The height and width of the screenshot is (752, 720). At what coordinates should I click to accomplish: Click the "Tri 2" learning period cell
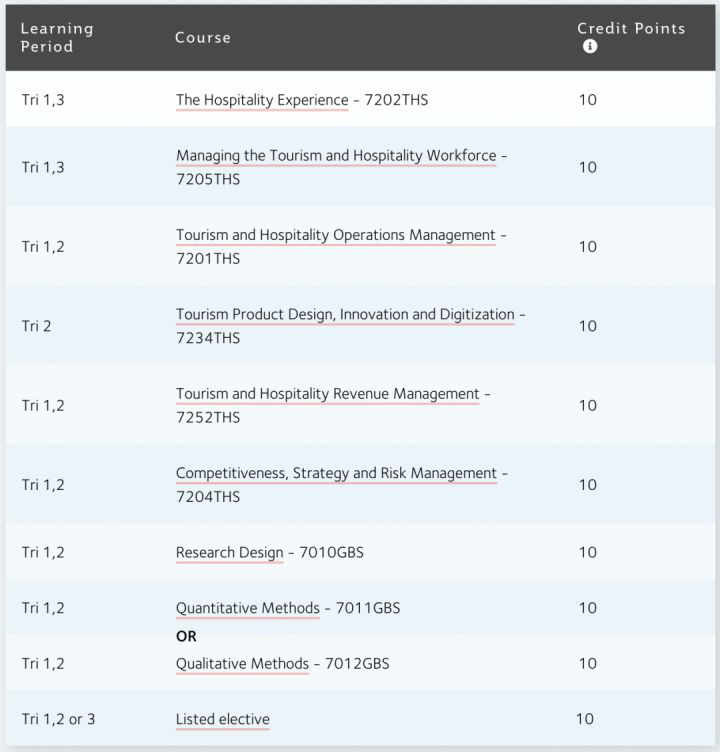click(36, 326)
